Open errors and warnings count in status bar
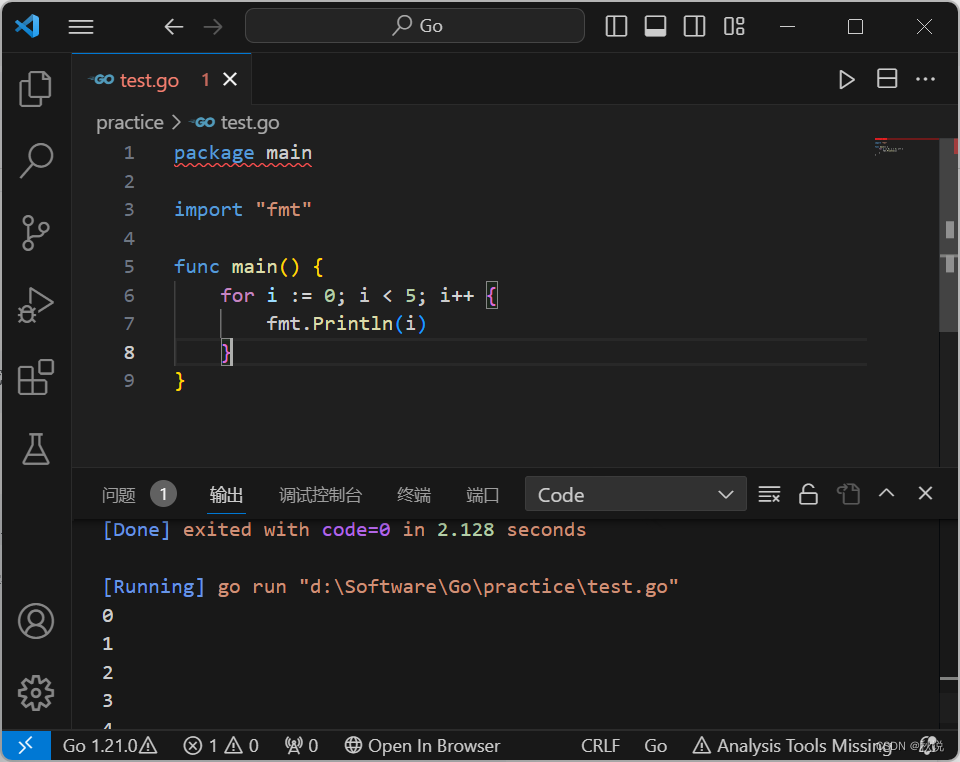The width and height of the screenshot is (960, 762). (x=220, y=746)
